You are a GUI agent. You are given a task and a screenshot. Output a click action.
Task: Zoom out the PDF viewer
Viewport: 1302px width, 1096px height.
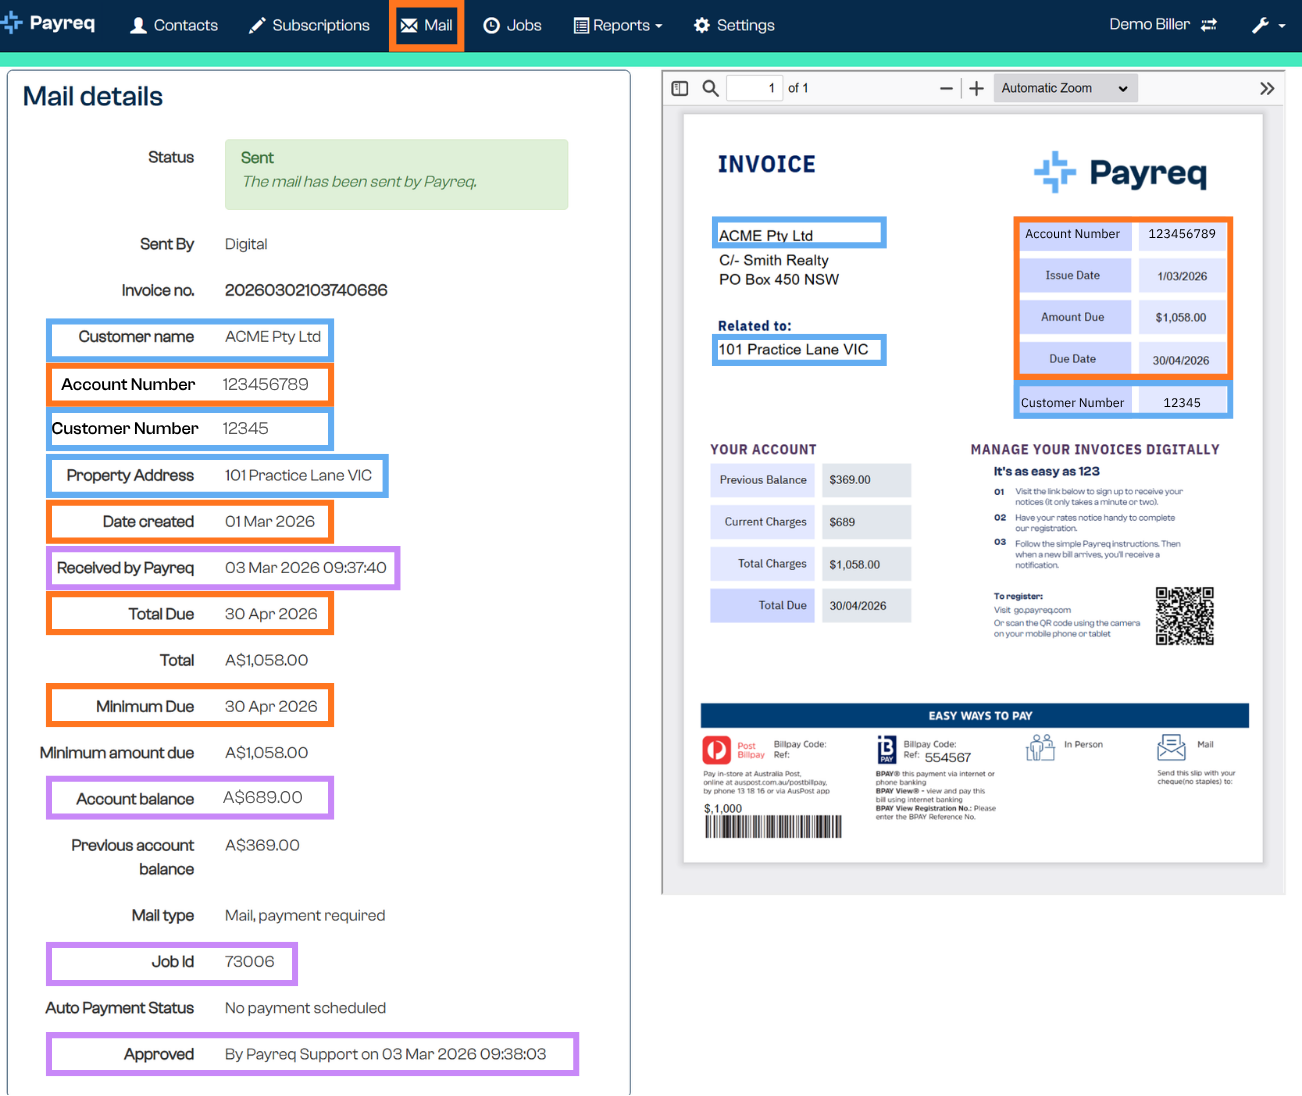click(946, 88)
